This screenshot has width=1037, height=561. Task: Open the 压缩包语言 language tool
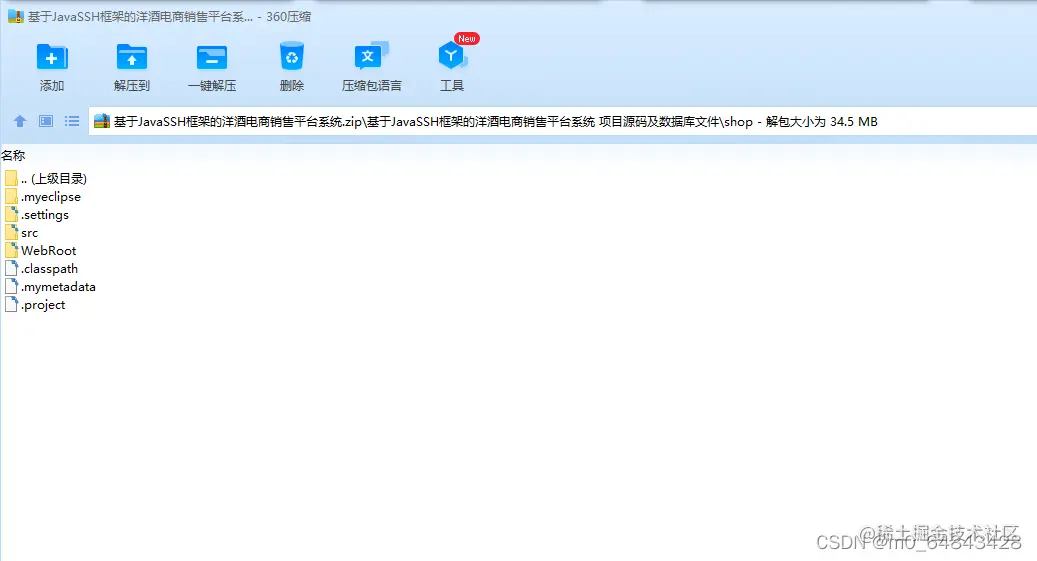371,57
